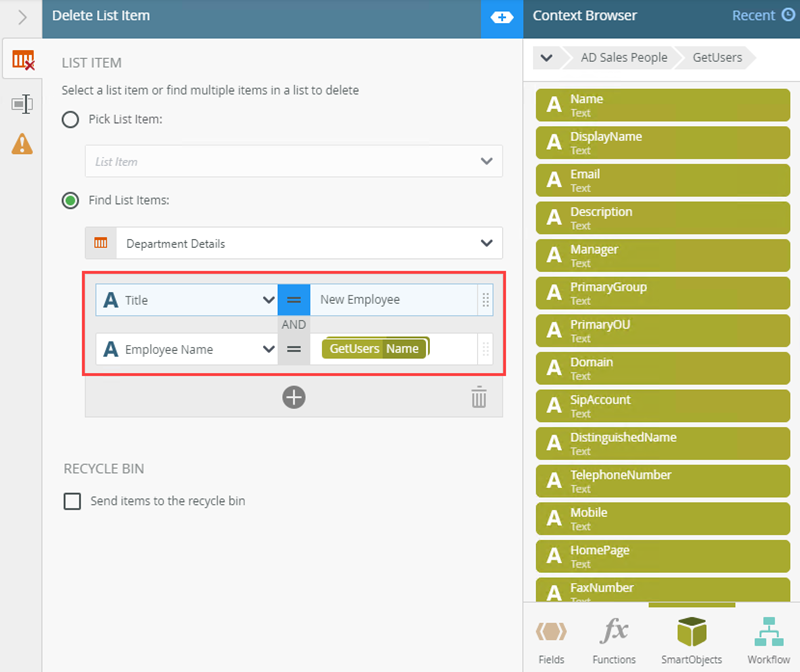The image size is (800, 672).
Task: Click the AD Sales People breadcrumb
Action: pyautogui.click(x=623, y=57)
